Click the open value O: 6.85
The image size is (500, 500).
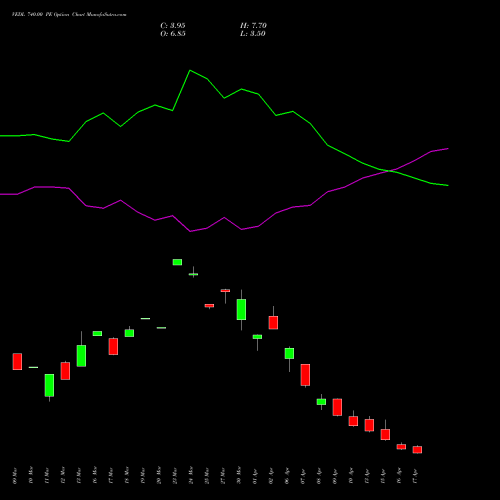(173, 34)
